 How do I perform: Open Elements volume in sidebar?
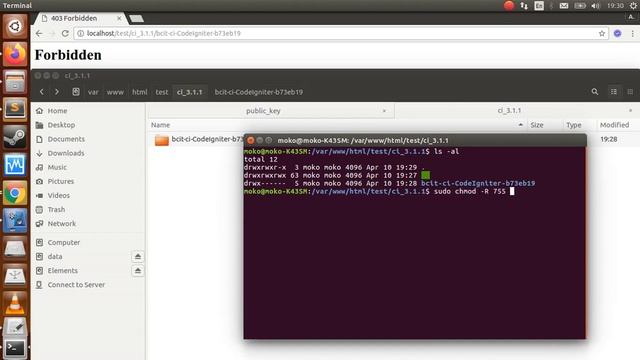[x=62, y=271]
